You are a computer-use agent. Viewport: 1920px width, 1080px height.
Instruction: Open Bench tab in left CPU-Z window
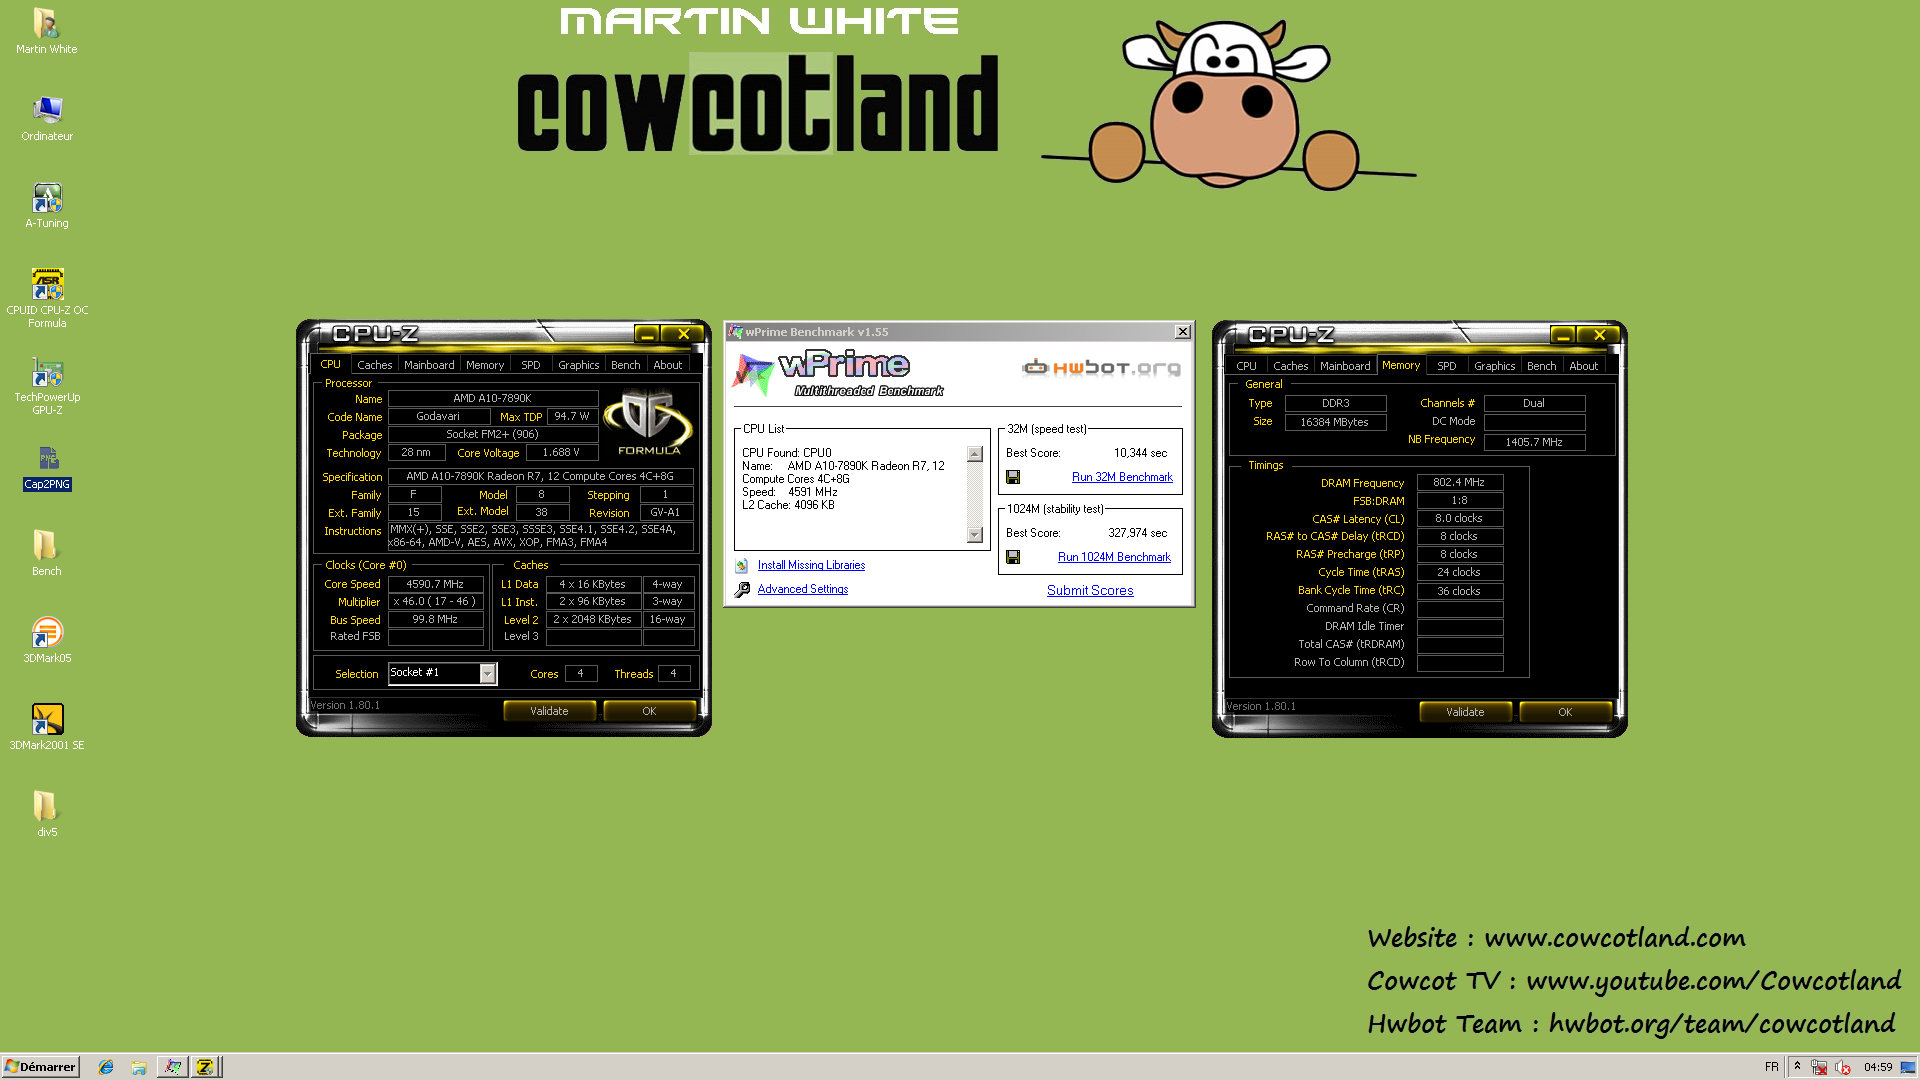pyautogui.click(x=625, y=366)
